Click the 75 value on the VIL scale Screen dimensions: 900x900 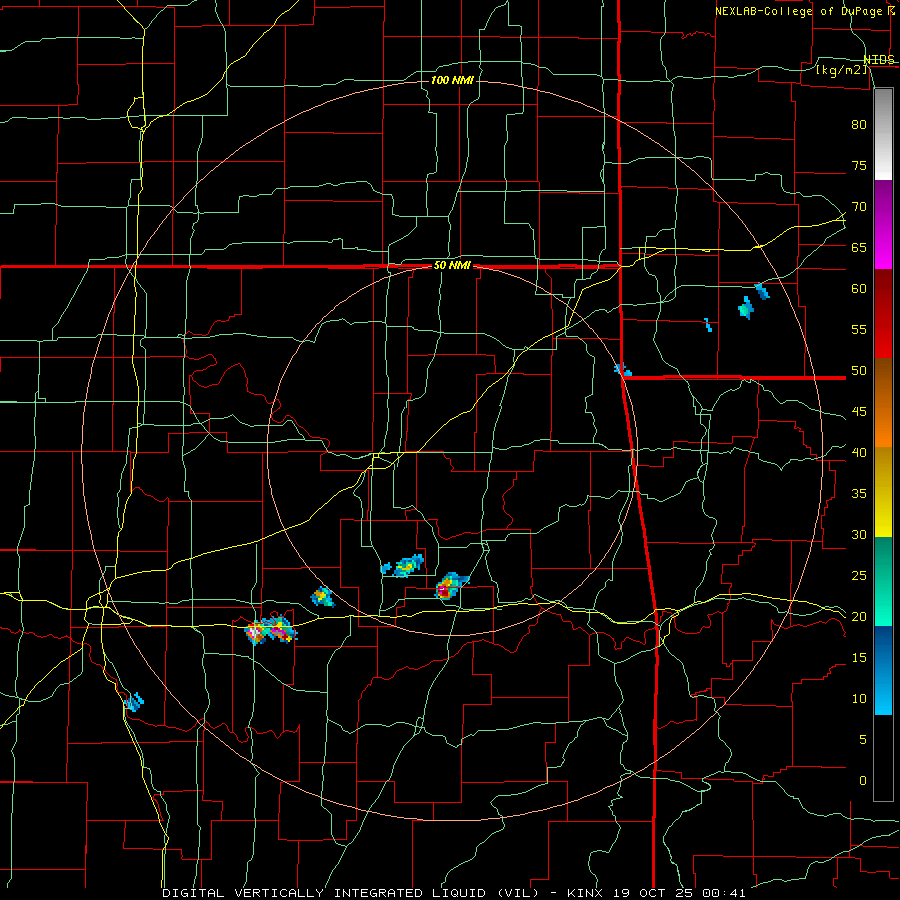[x=859, y=166]
